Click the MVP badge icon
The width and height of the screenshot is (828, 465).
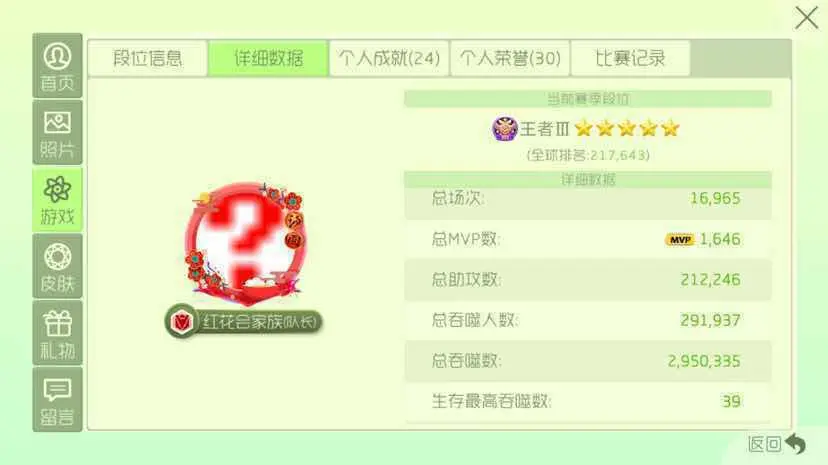(x=680, y=240)
